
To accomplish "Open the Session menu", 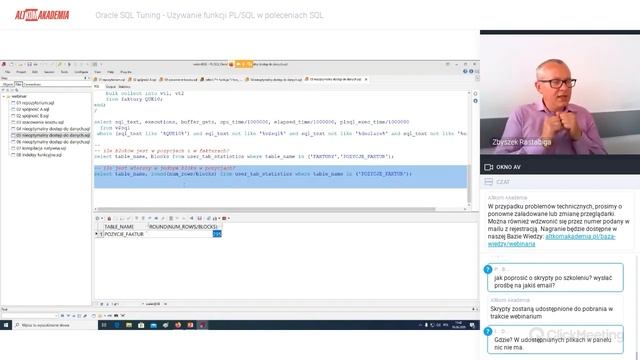I will [x=49, y=72].
